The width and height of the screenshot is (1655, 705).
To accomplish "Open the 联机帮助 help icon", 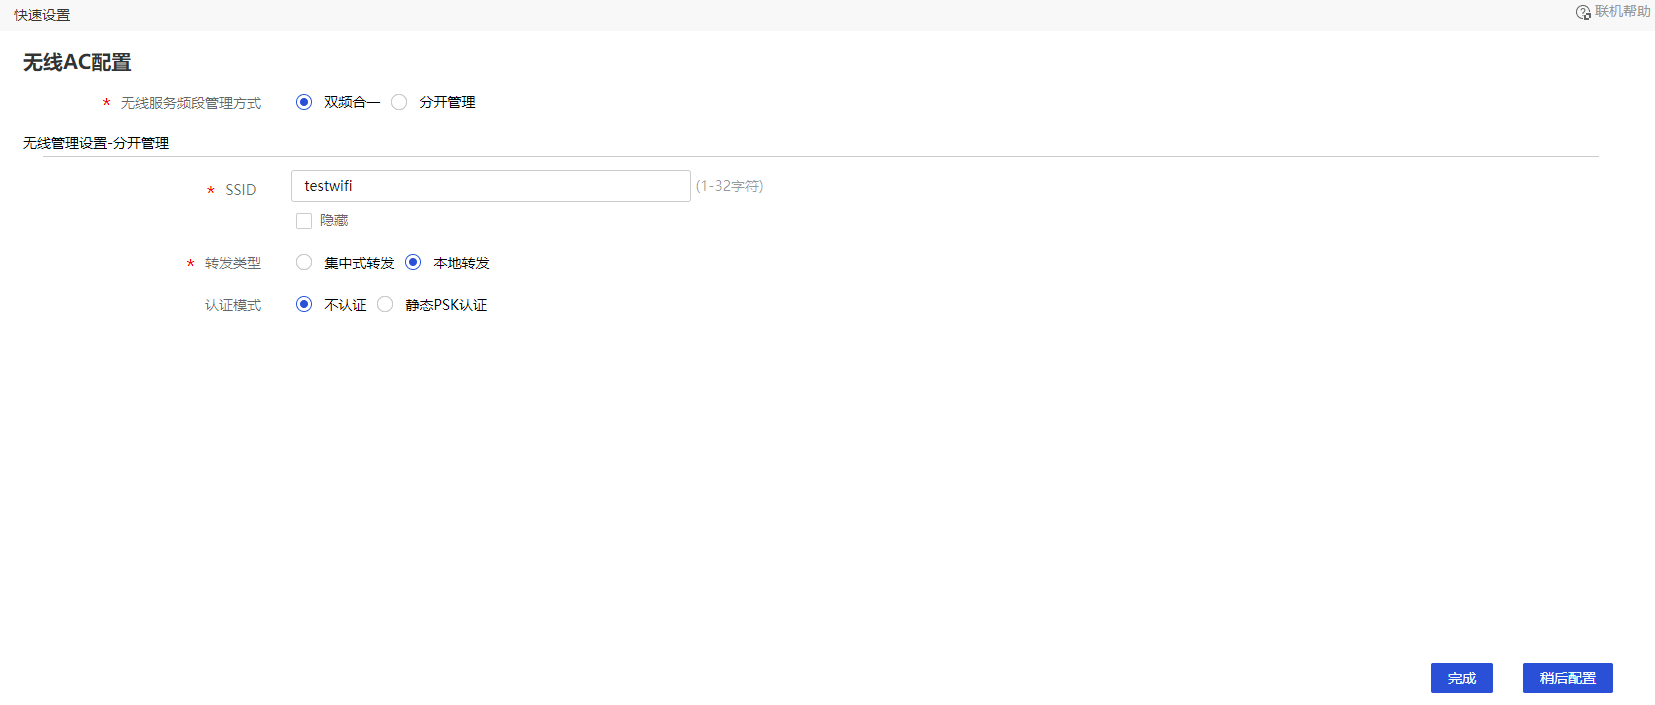I will 1583,12.
